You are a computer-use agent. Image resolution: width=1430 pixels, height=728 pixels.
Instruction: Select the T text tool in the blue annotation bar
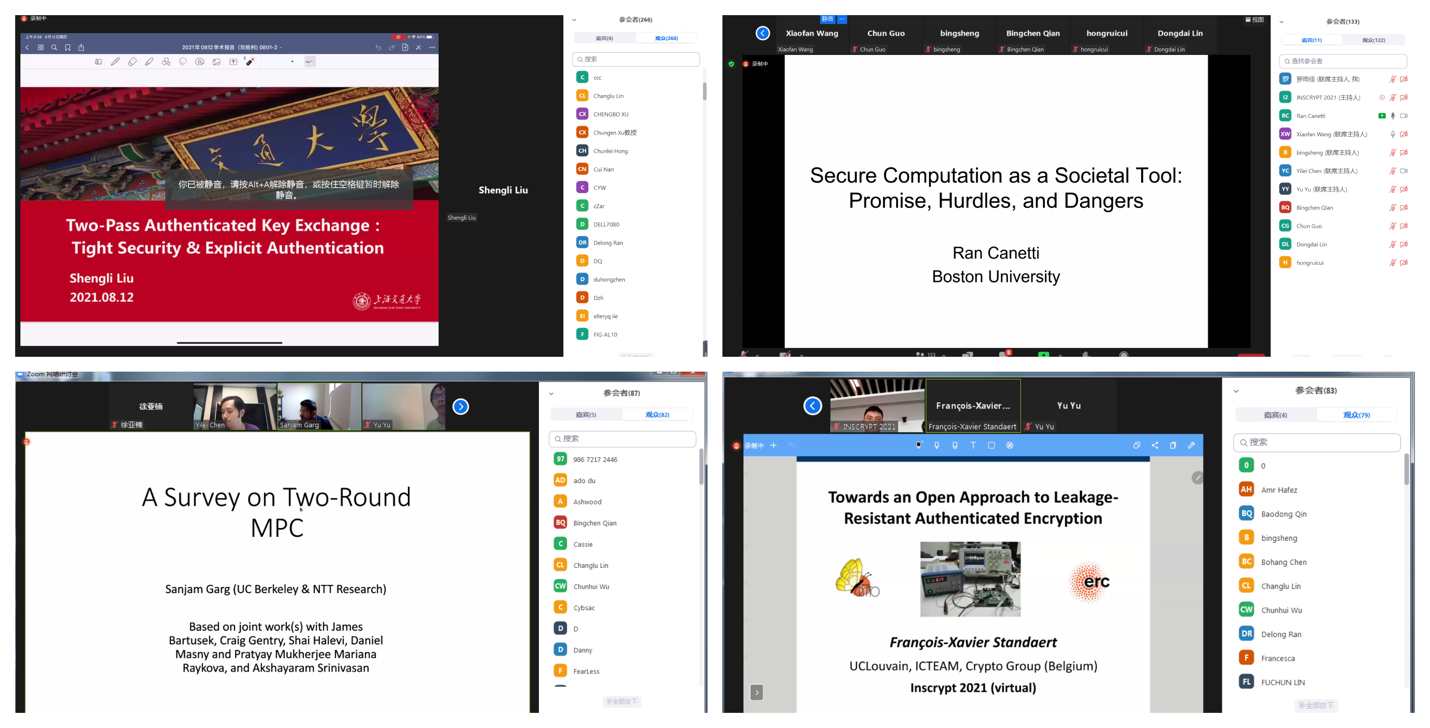click(x=973, y=445)
